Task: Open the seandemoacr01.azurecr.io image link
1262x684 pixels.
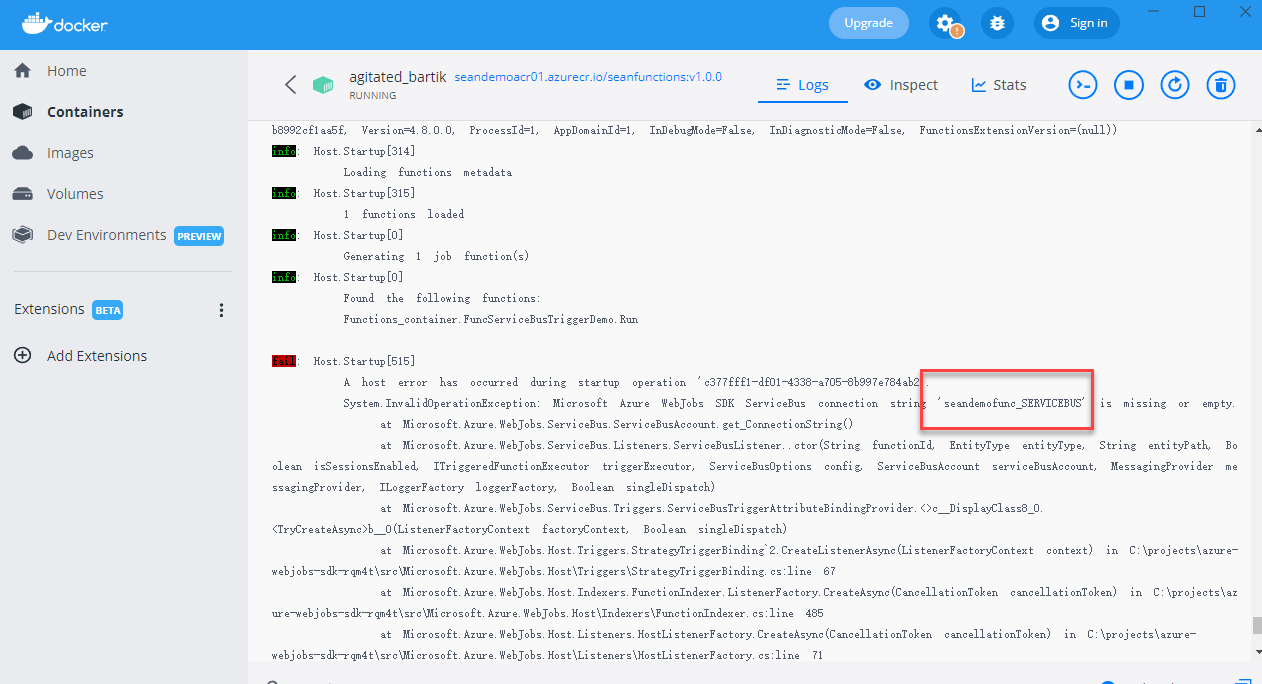Action: click(588, 77)
